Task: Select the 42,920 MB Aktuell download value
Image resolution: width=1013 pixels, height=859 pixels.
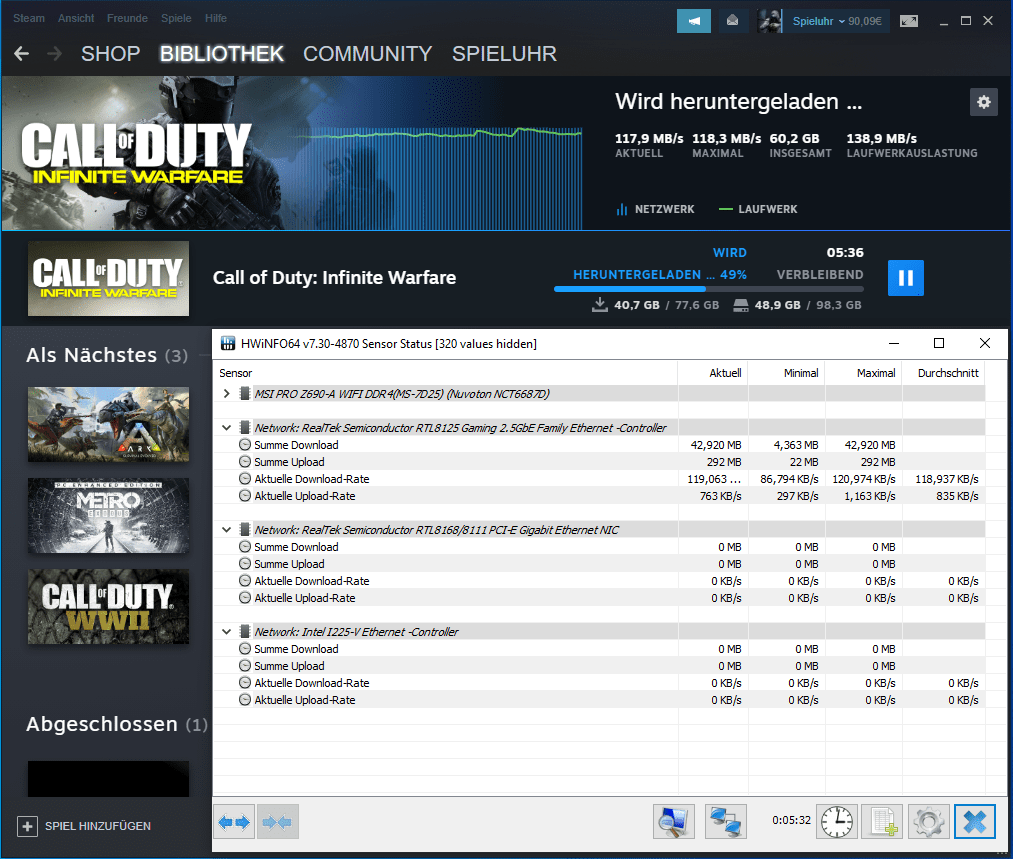Action: click(716, 445)
